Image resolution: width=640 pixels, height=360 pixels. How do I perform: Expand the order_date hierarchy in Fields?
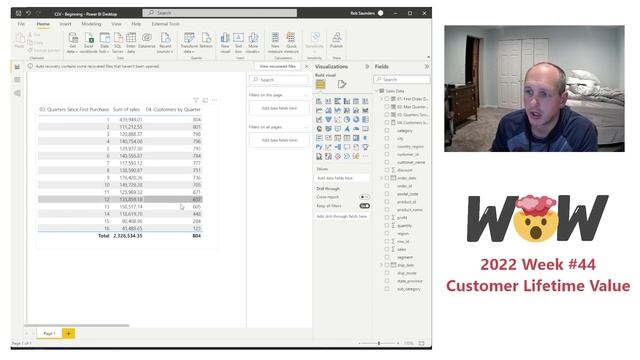tap(382, 178)
